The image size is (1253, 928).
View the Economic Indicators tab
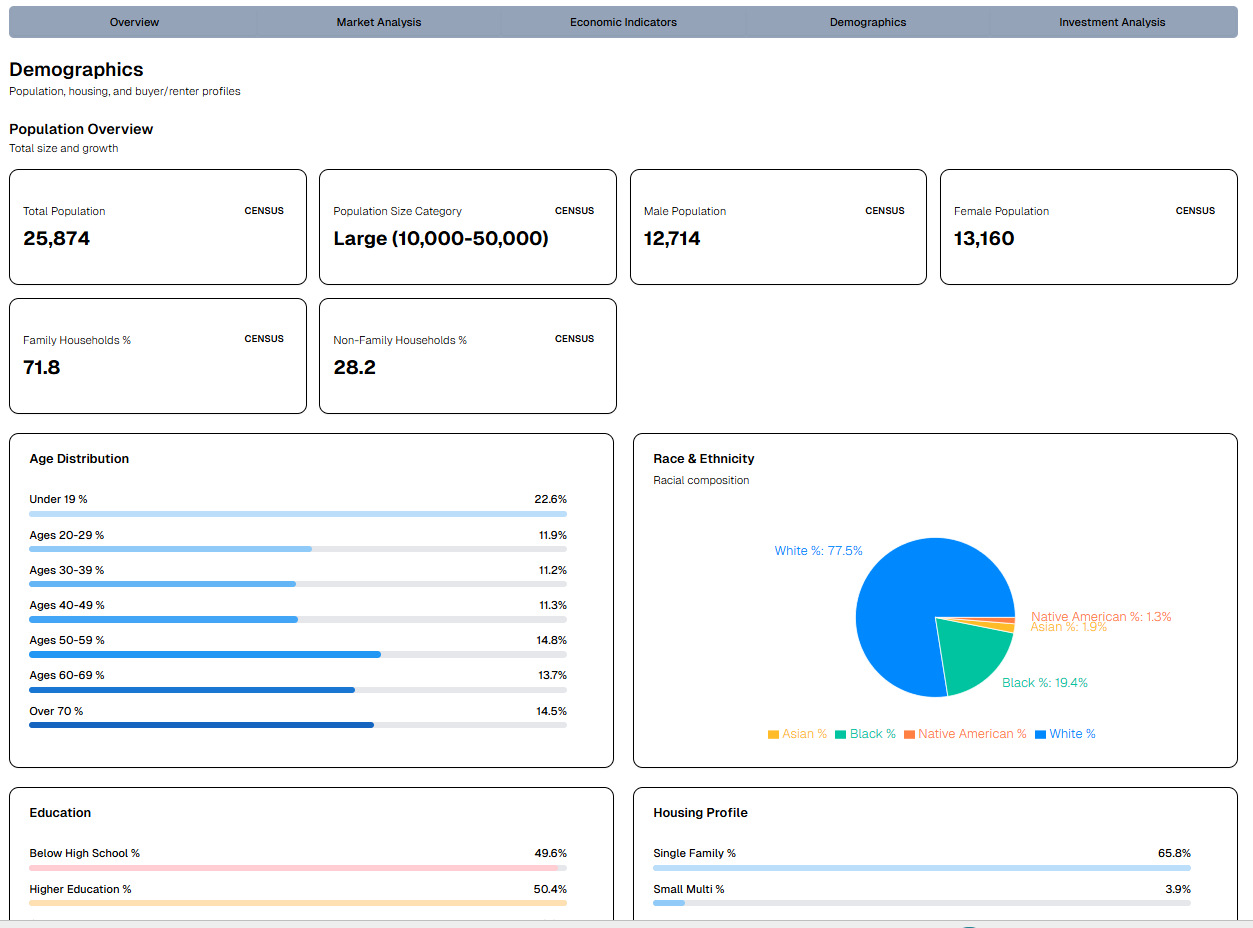coord(622,21)
